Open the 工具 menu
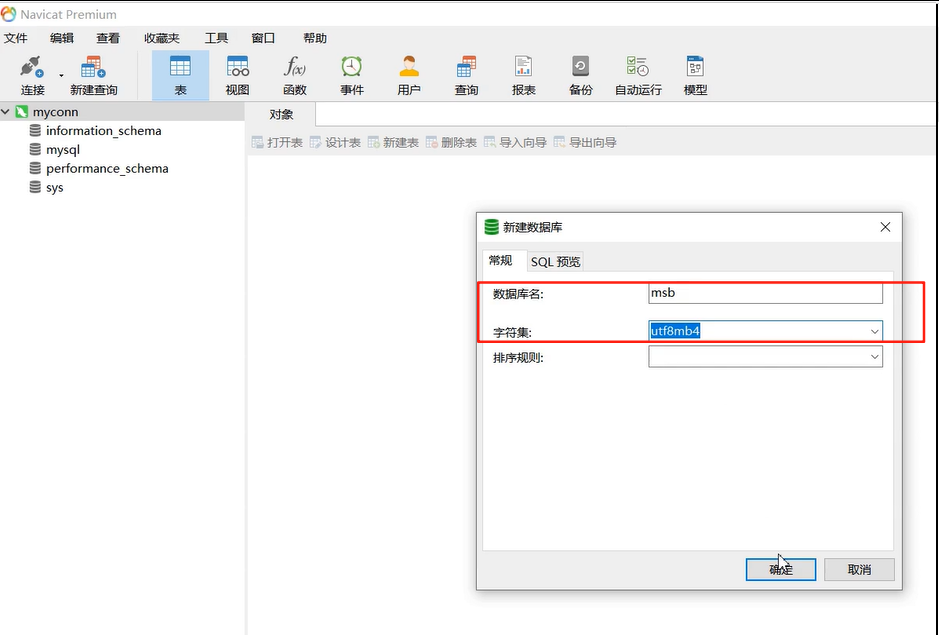This screenshot has width=939, height=635. [216, 38]
